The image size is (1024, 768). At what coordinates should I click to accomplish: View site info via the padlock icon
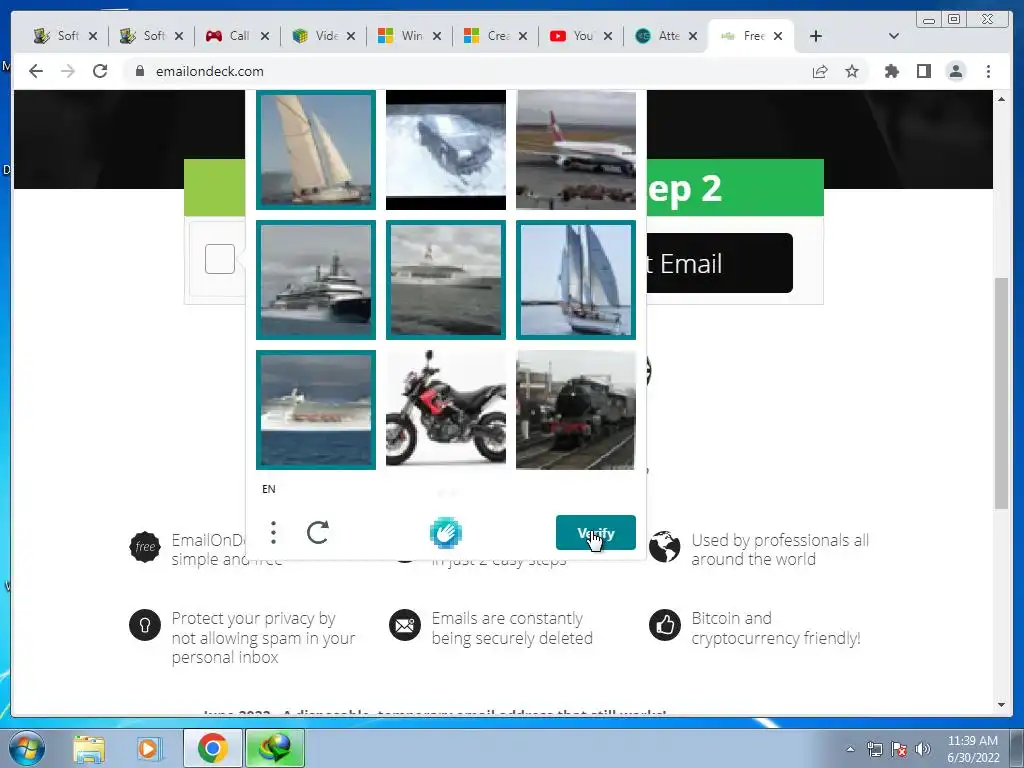(140, 71)
